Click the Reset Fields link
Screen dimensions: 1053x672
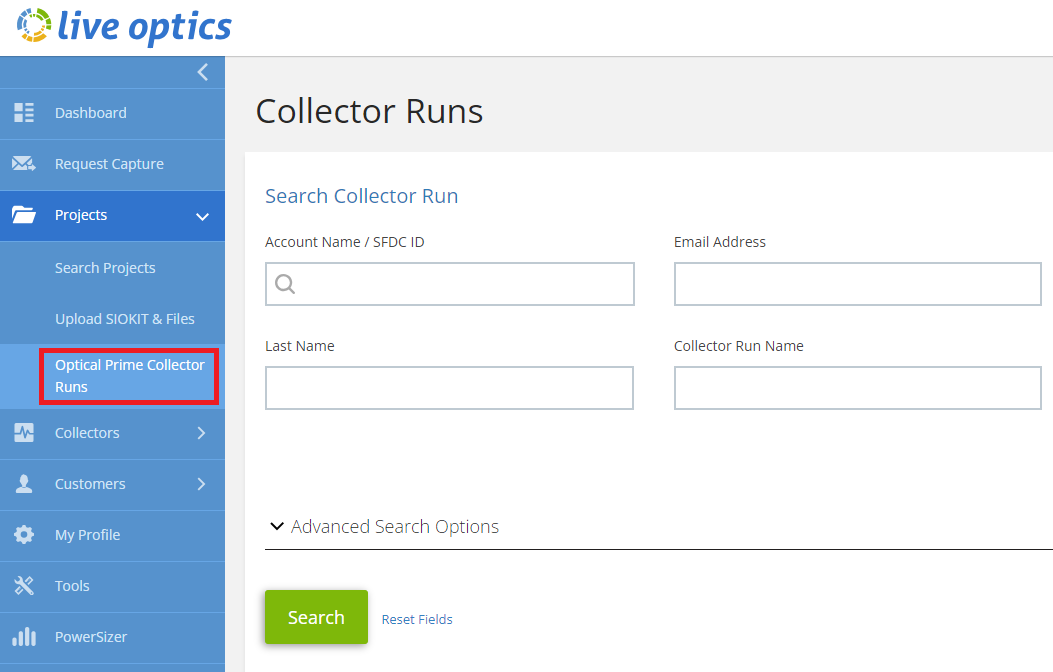point(417,620)
